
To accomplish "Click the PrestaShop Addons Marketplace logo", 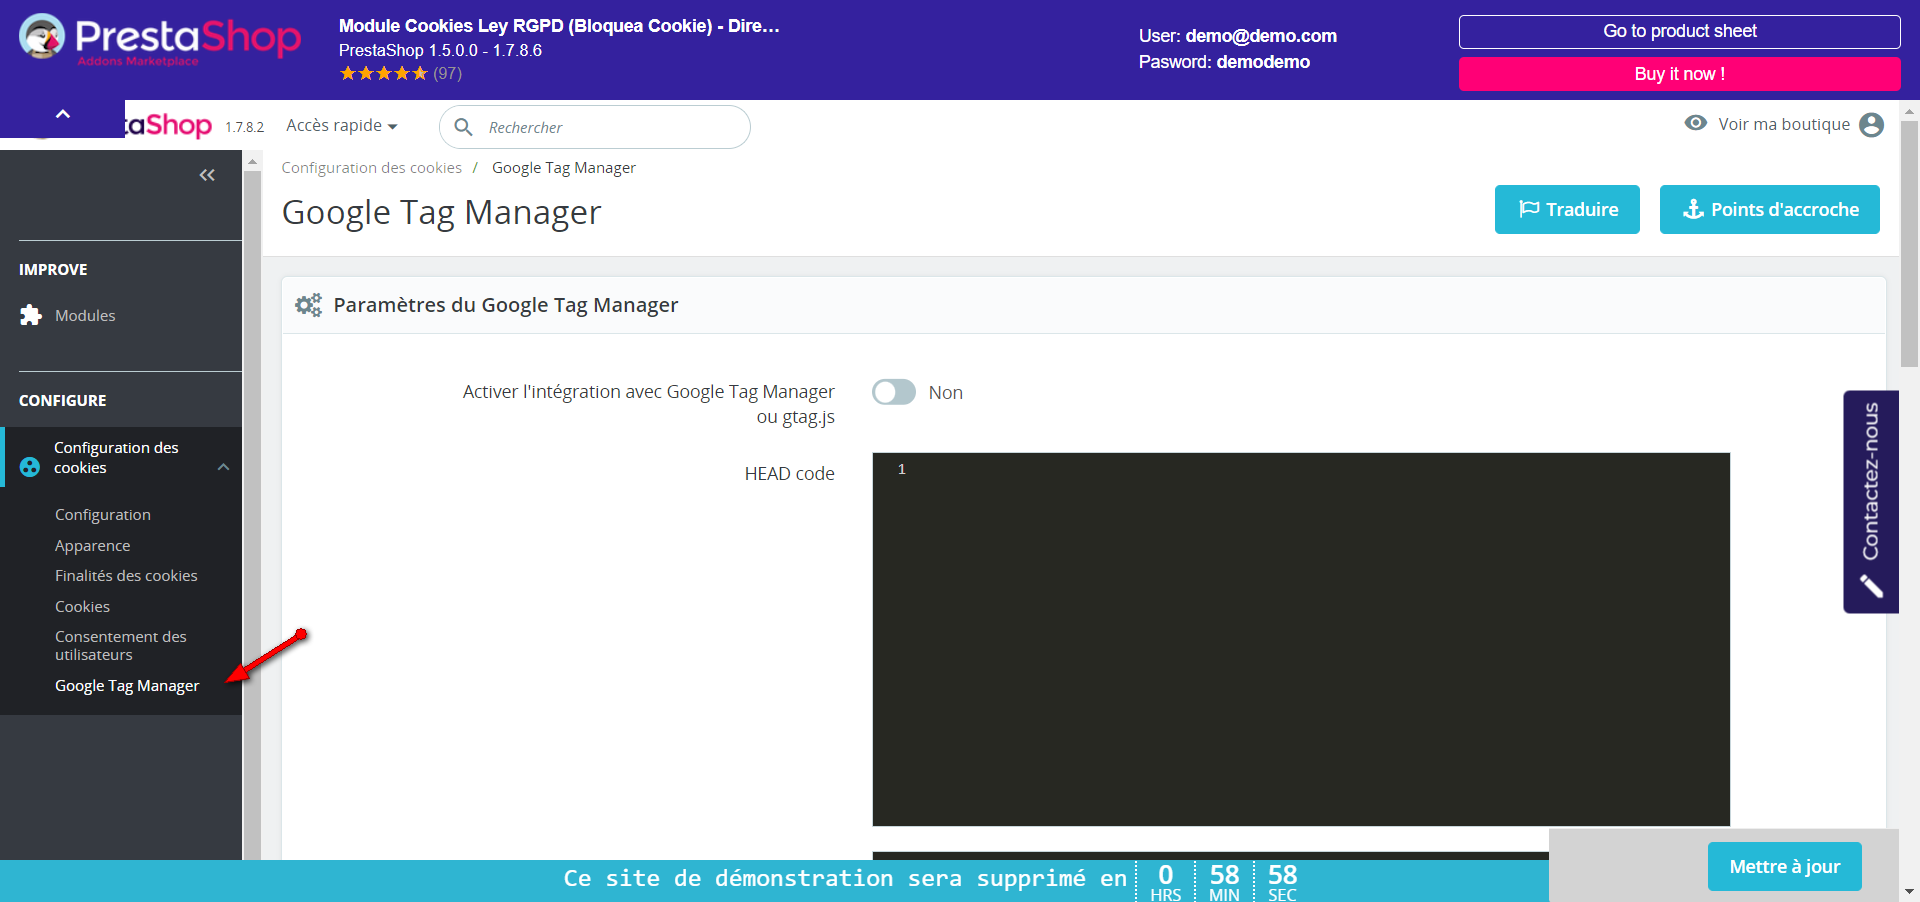I will coord(160,40).
